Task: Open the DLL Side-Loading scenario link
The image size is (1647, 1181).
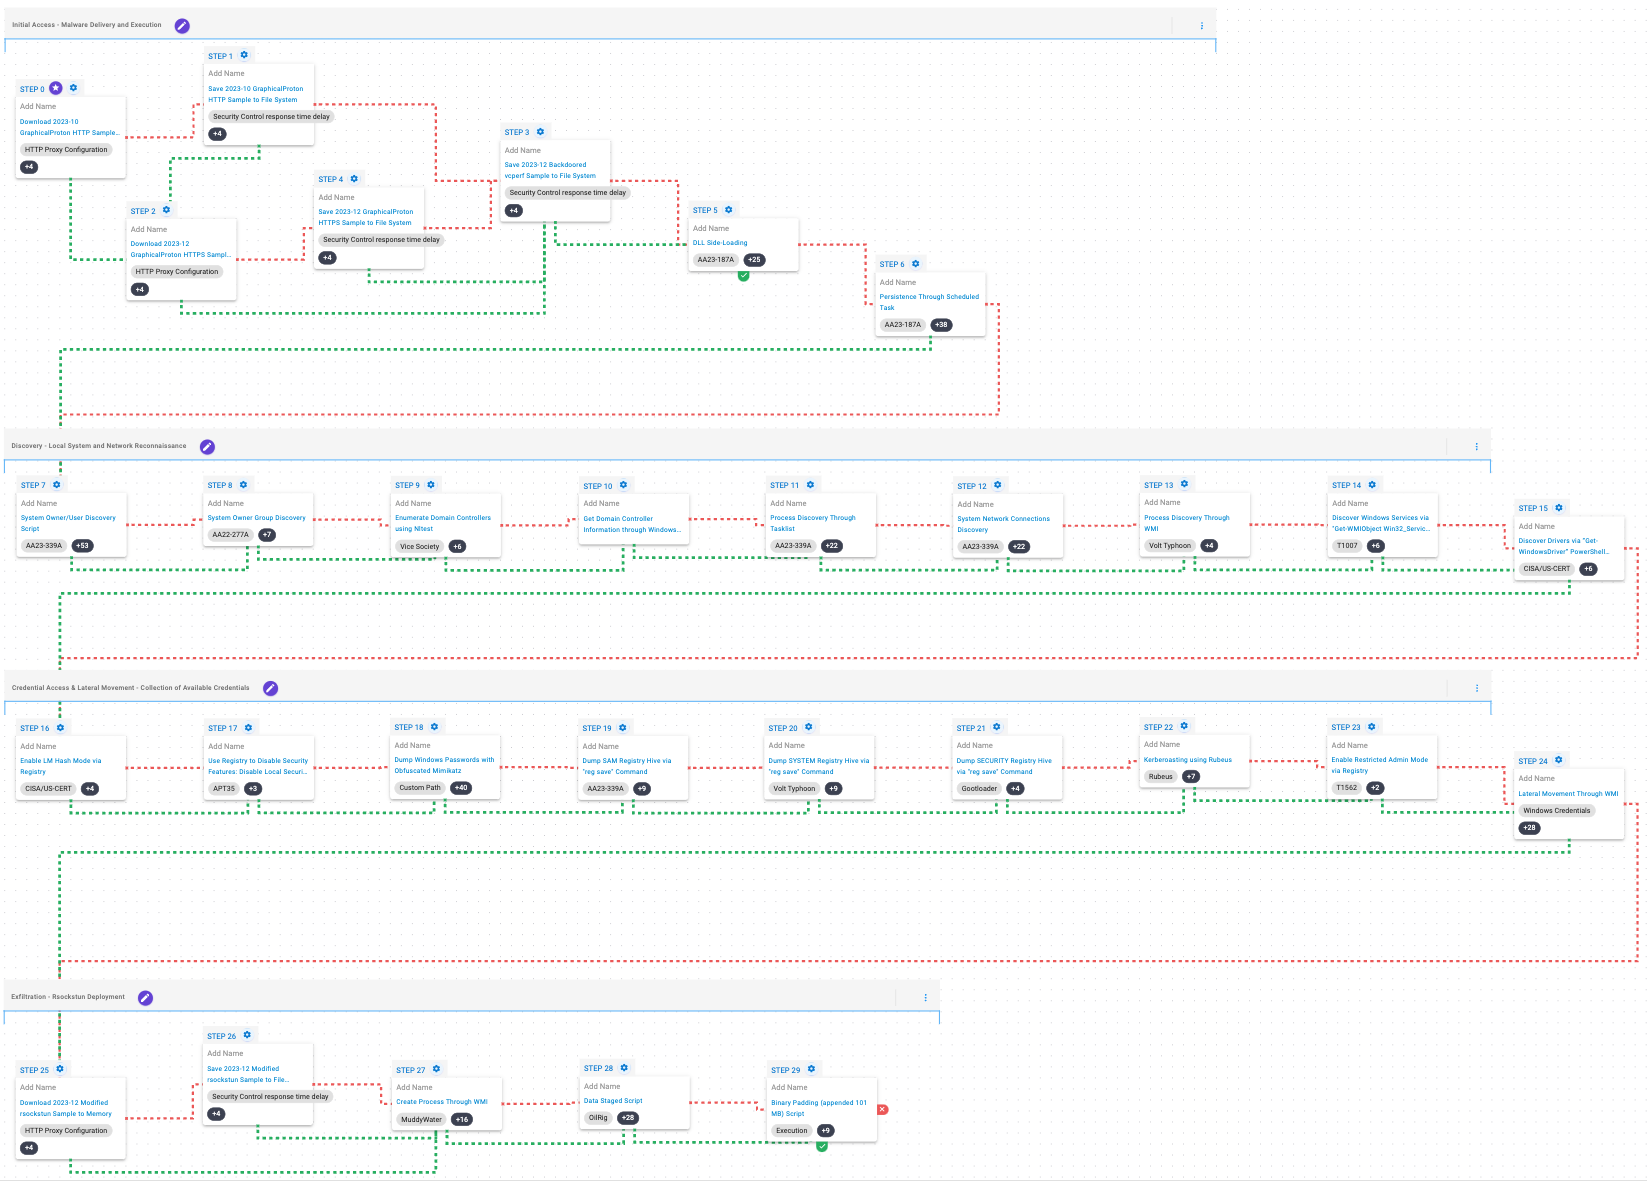Action: (x=720, y=243)
